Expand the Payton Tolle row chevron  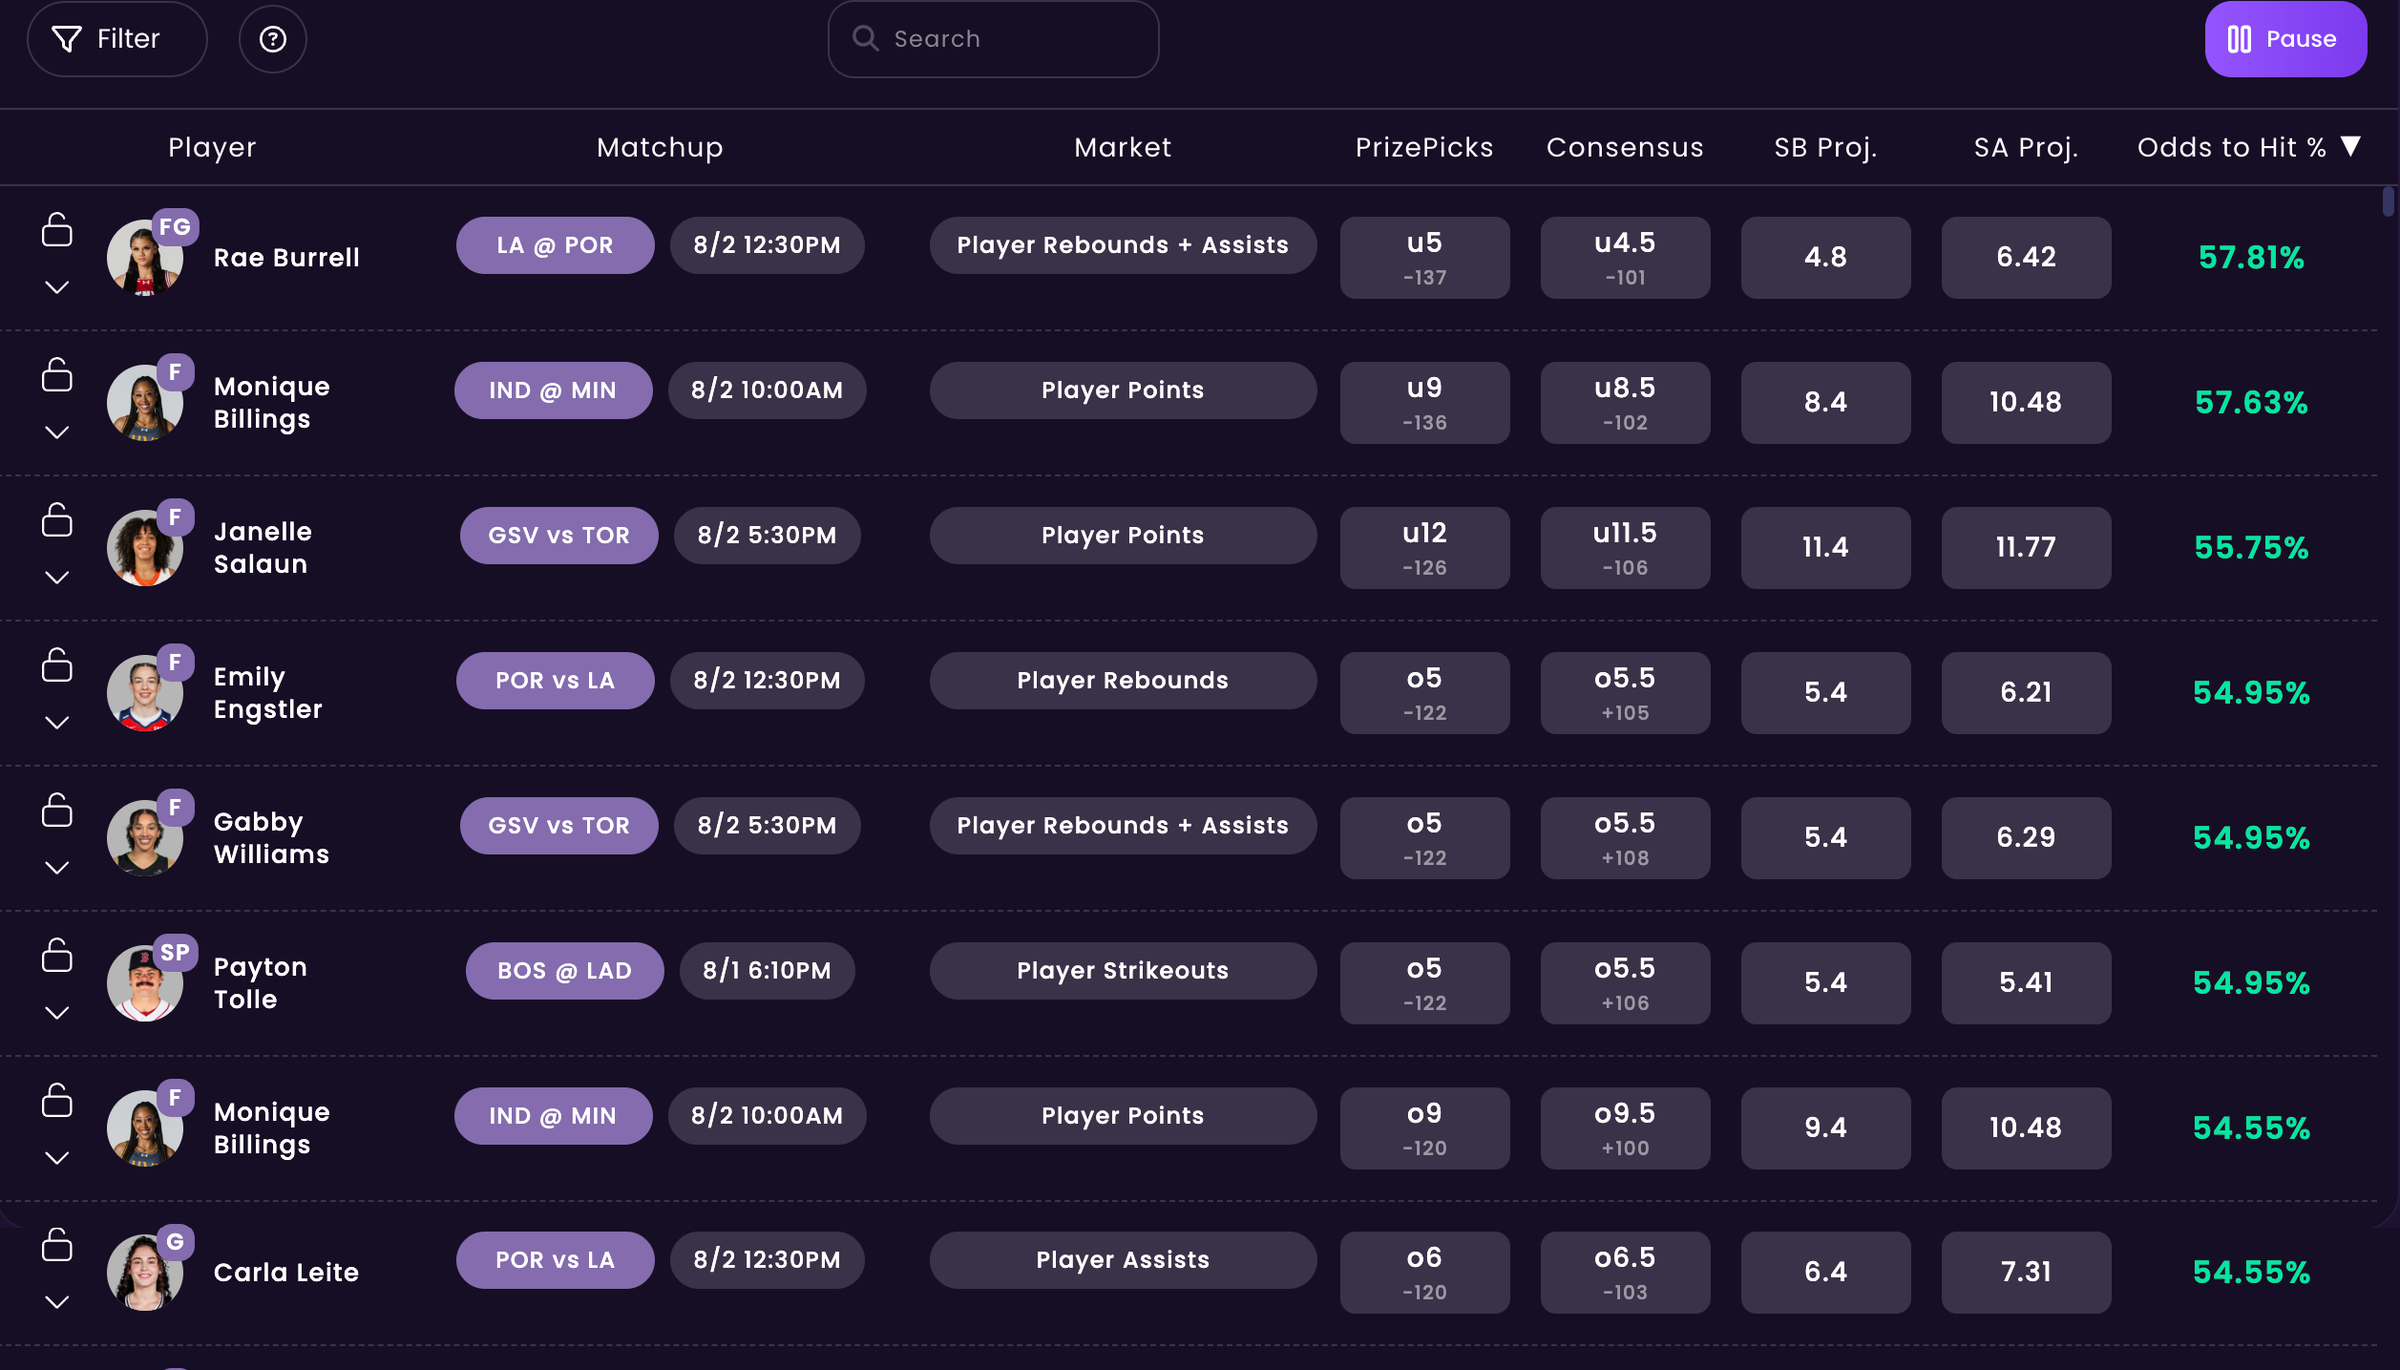click(57, 1012)
